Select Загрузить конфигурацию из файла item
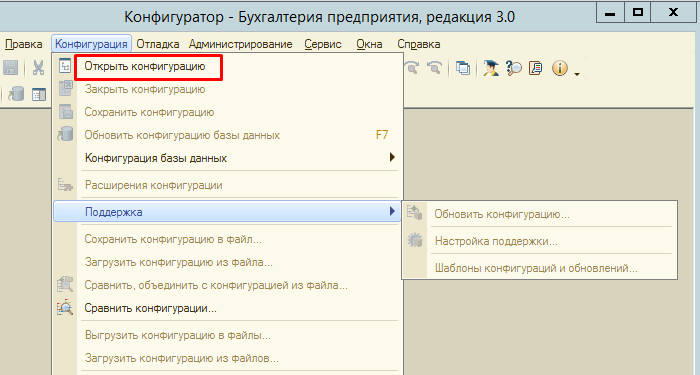 pyautogui.click(x=228, y=262)
